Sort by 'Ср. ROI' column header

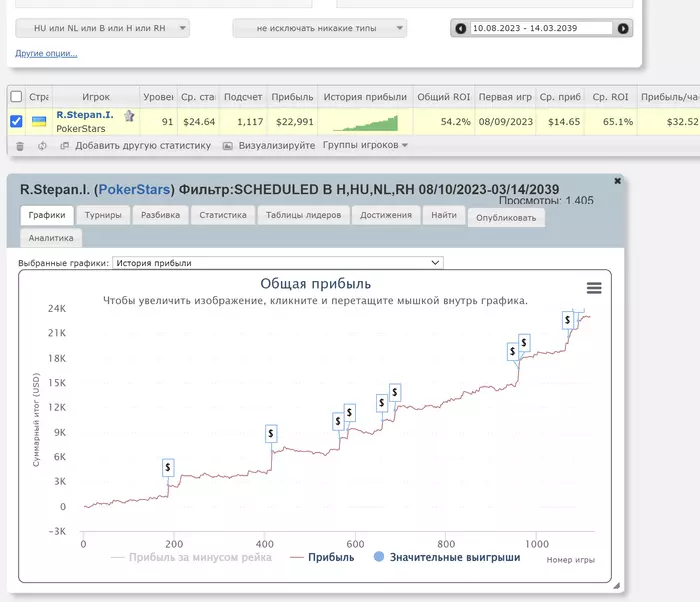pos(610,97)
